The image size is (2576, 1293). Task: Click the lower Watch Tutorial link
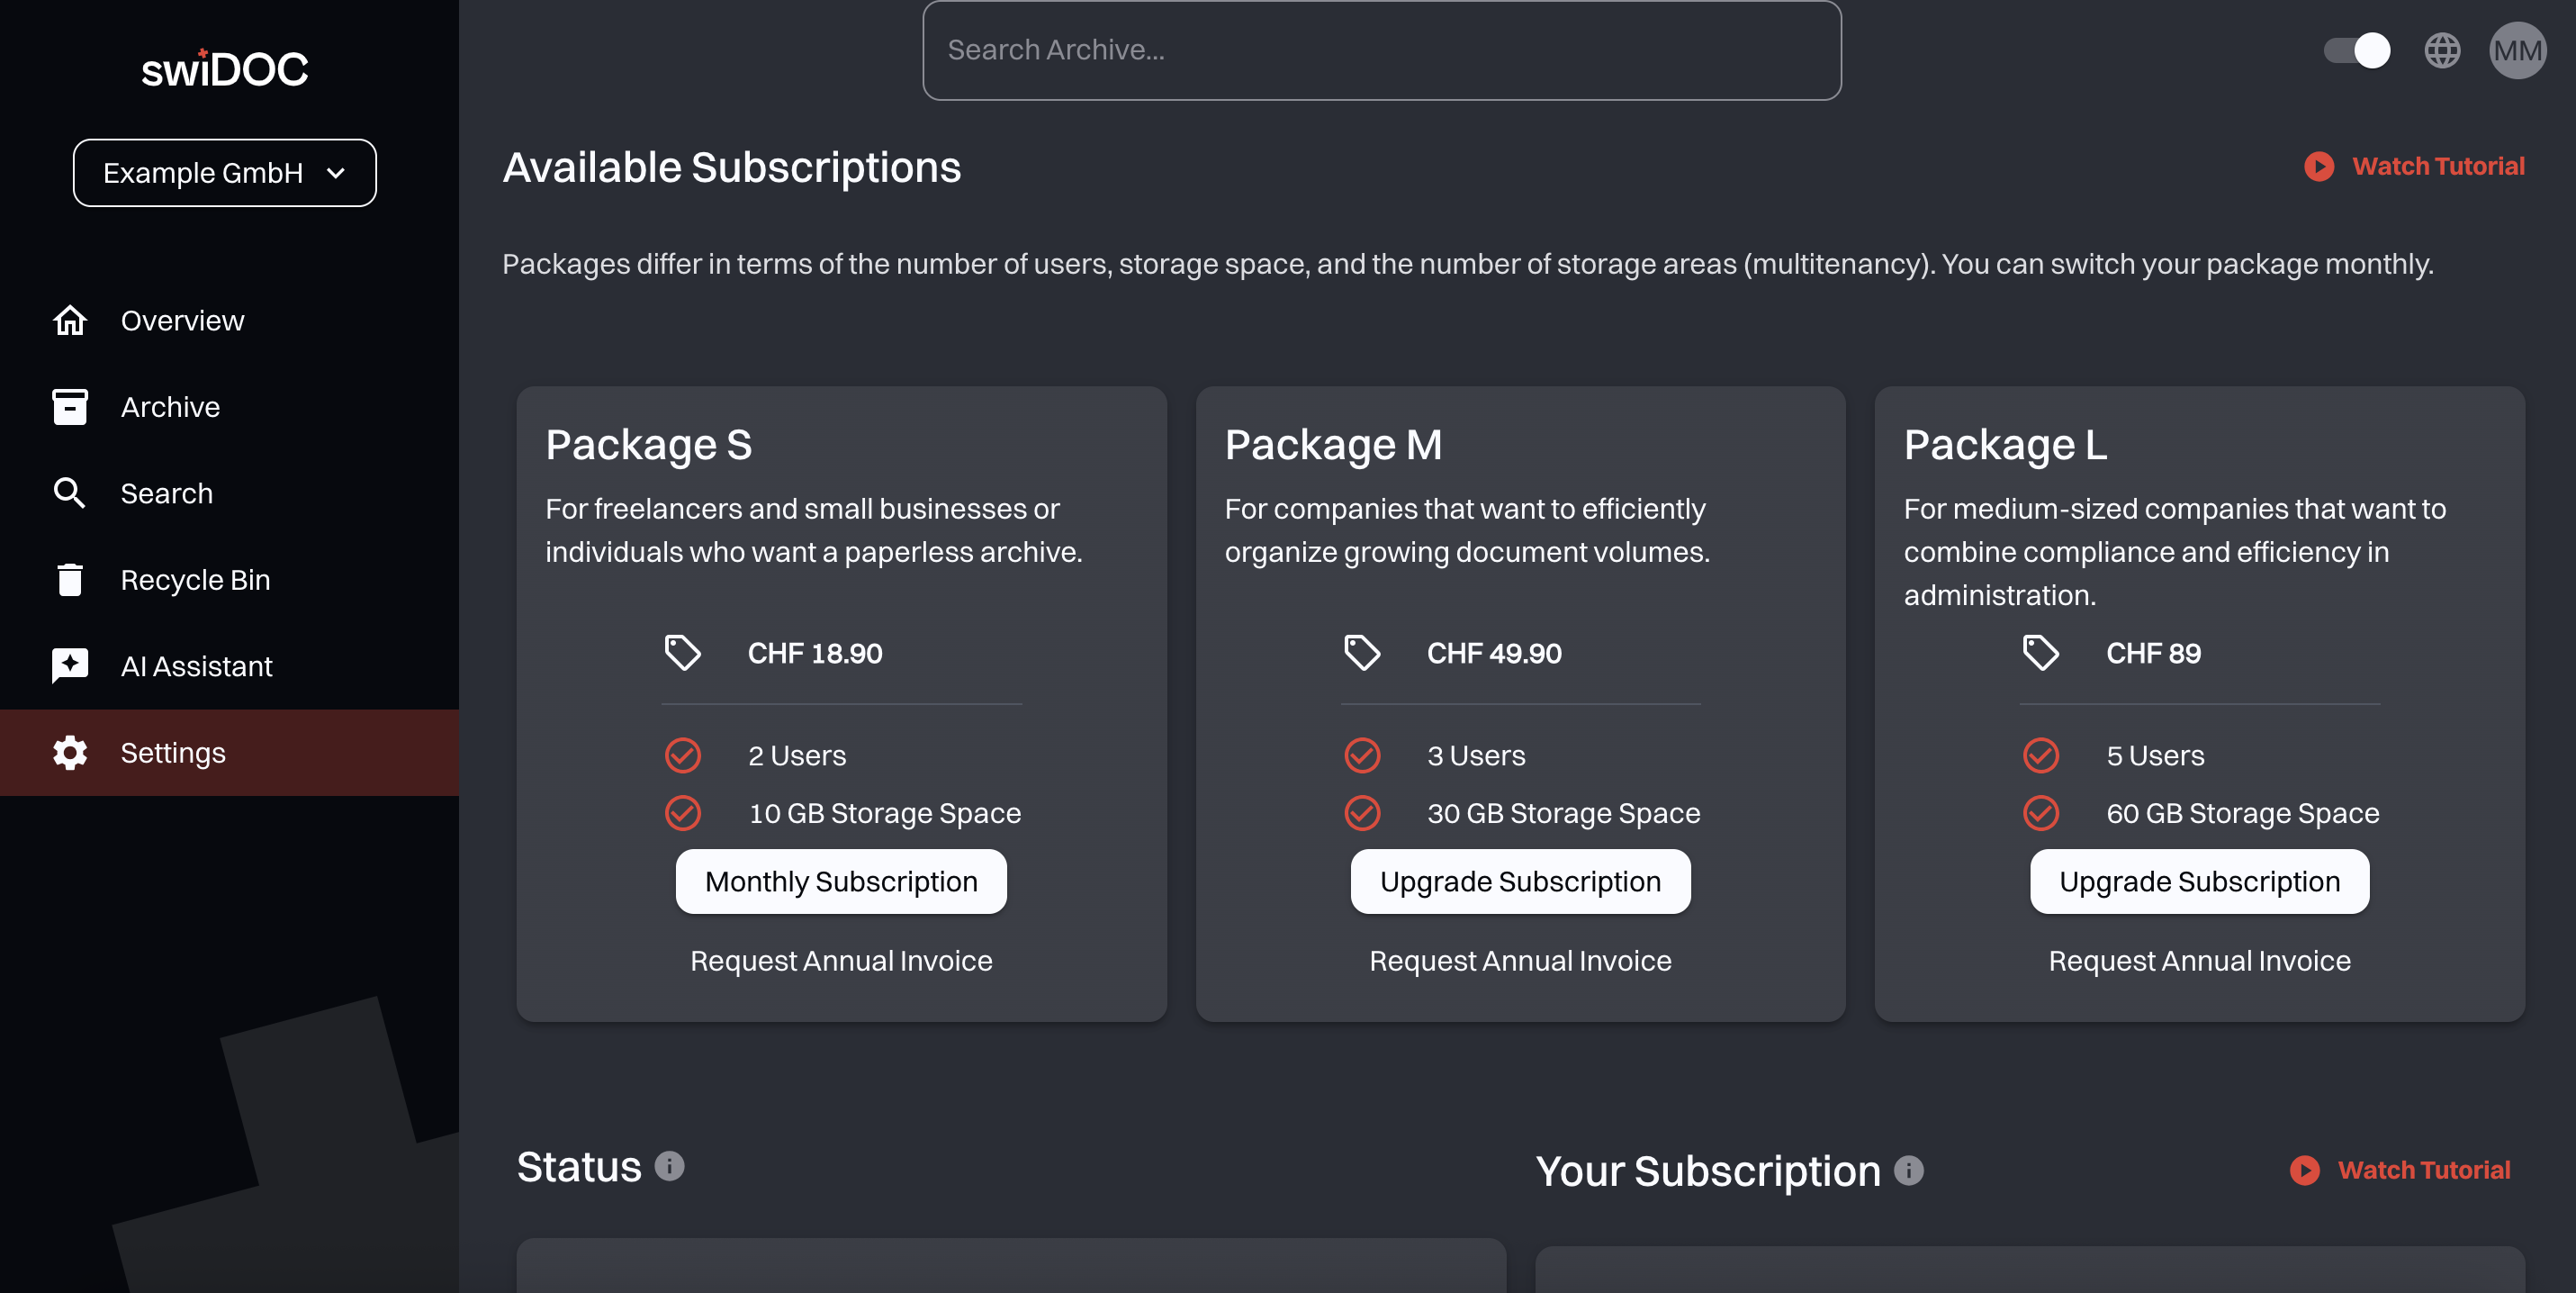(x=2422, y=1170)
